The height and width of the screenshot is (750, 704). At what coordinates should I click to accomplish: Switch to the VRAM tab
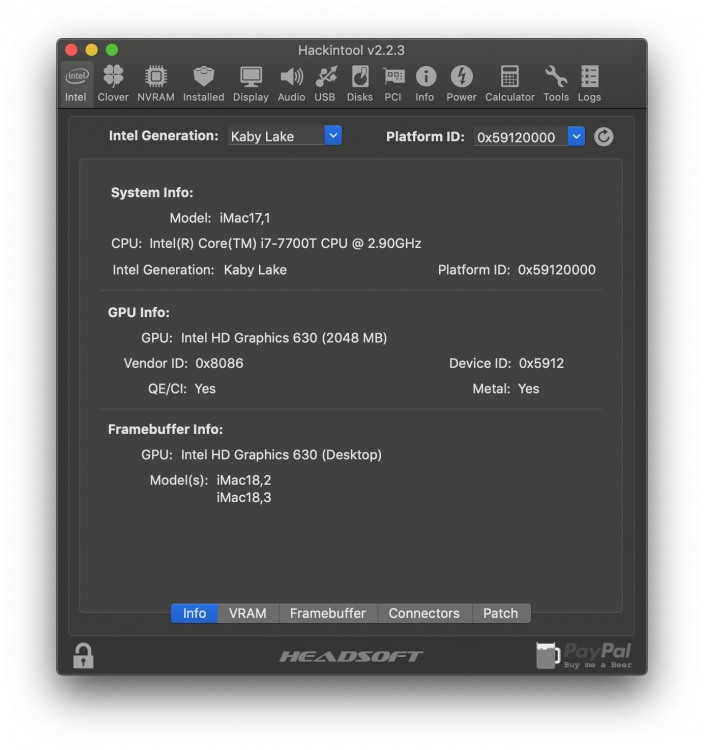coord(247,613)
